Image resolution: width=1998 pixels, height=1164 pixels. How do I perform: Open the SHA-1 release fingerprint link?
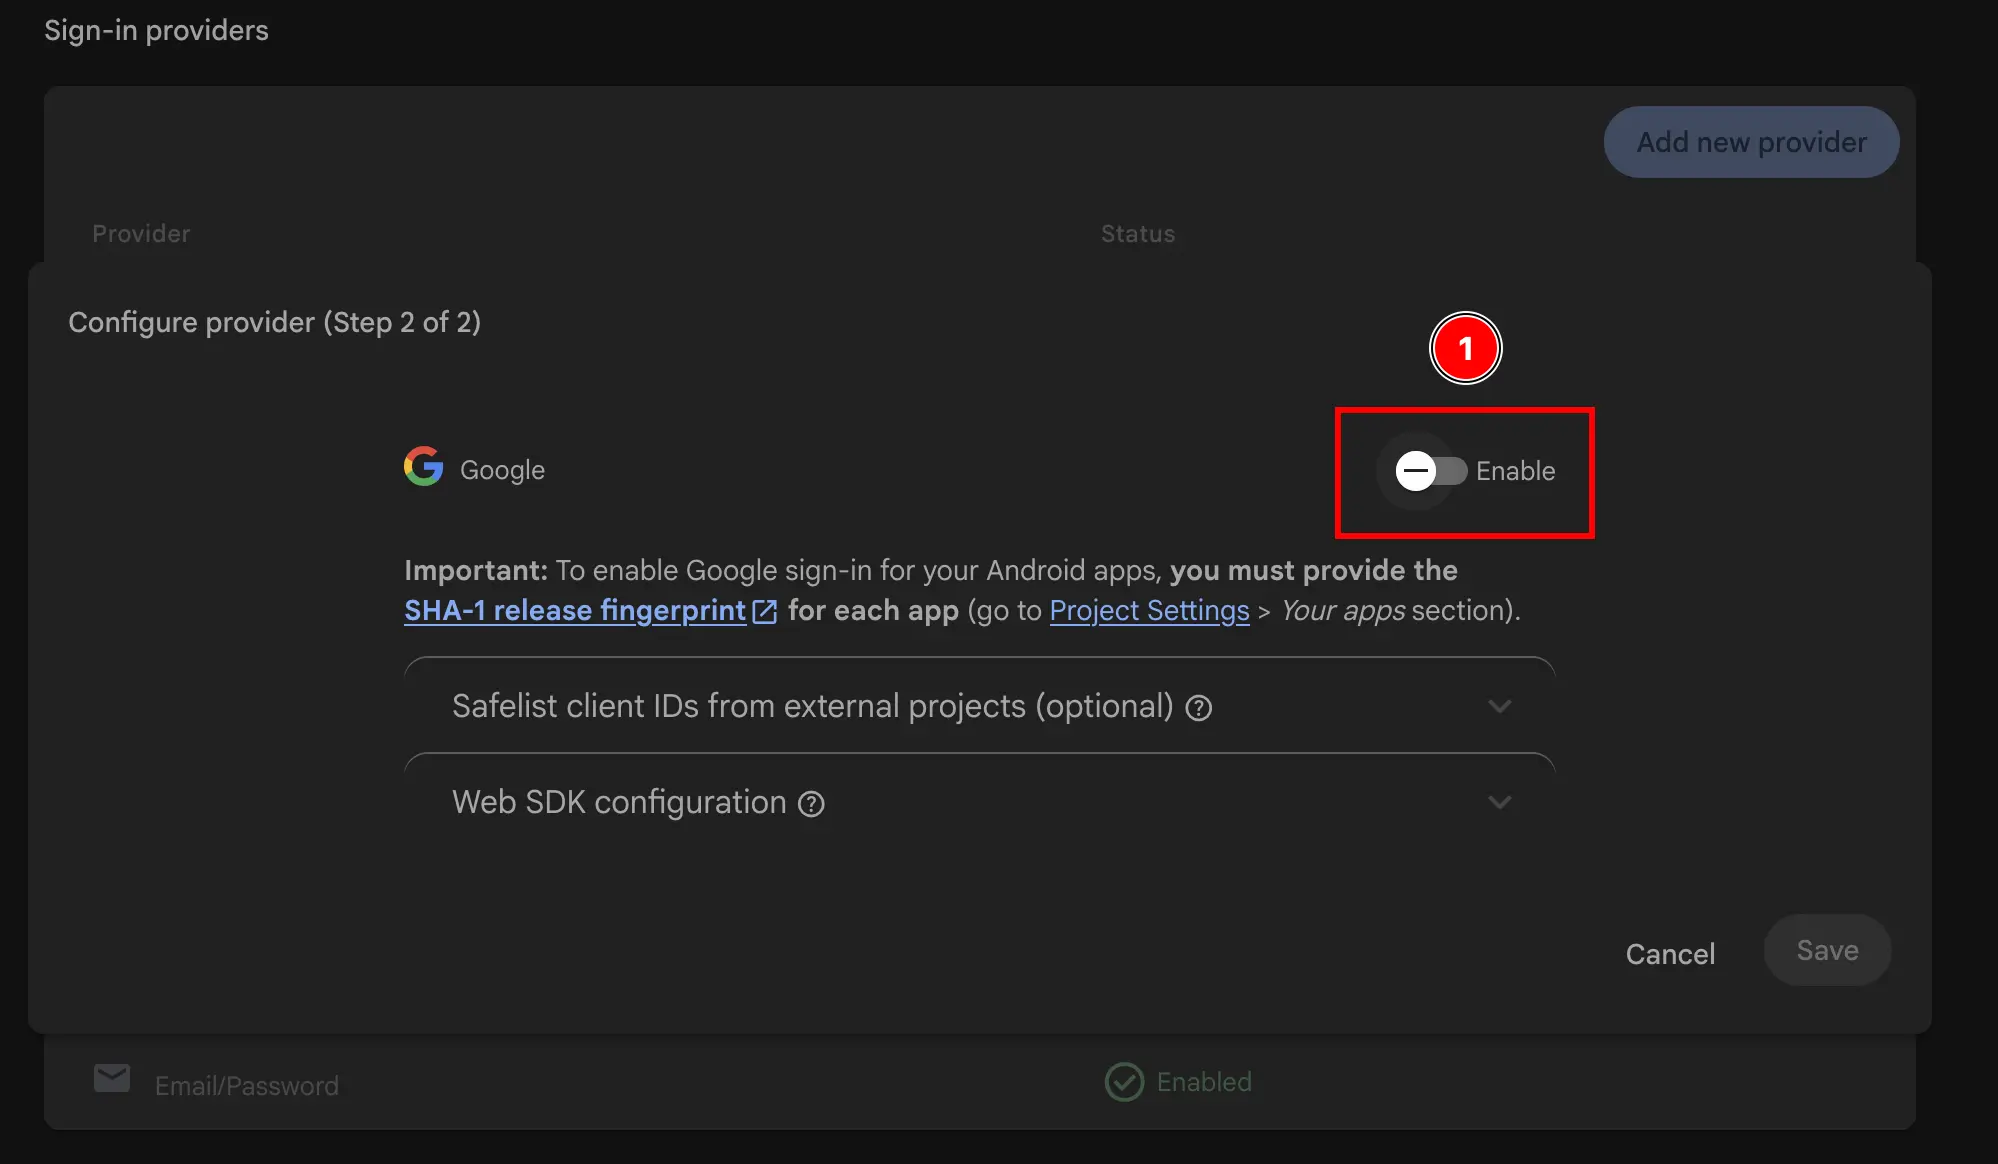pos(574,611)
